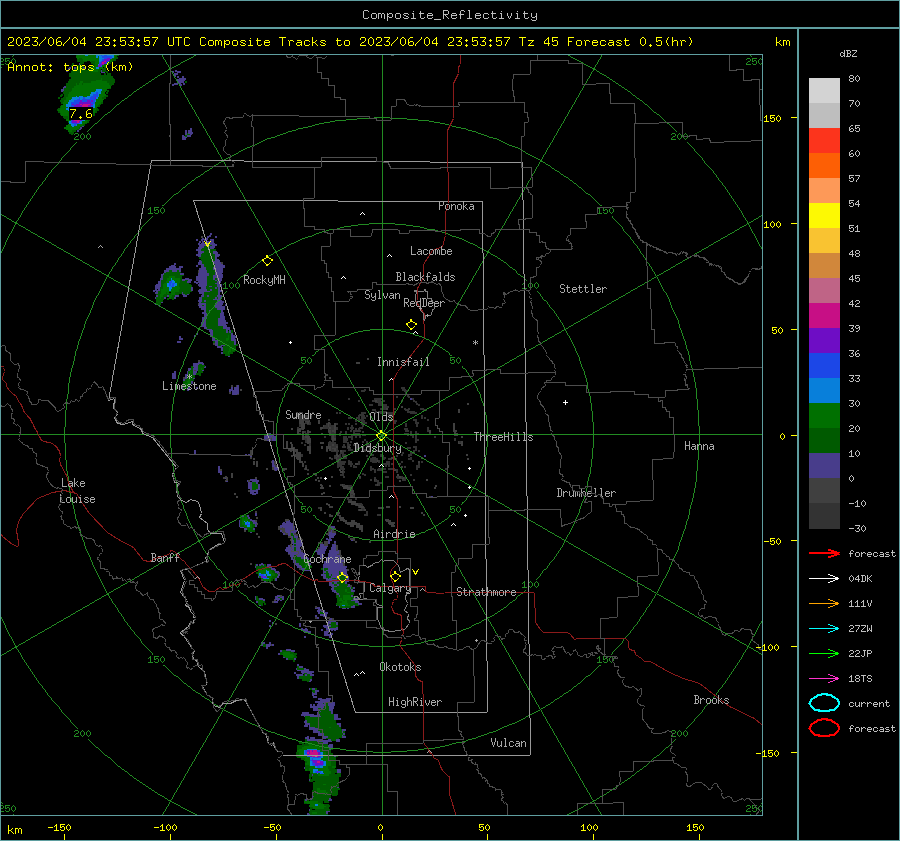The height and width of the screenshot is (841, 900).
Task: Click the cyan current ellipse legend icon
Action: pos(824,703)
